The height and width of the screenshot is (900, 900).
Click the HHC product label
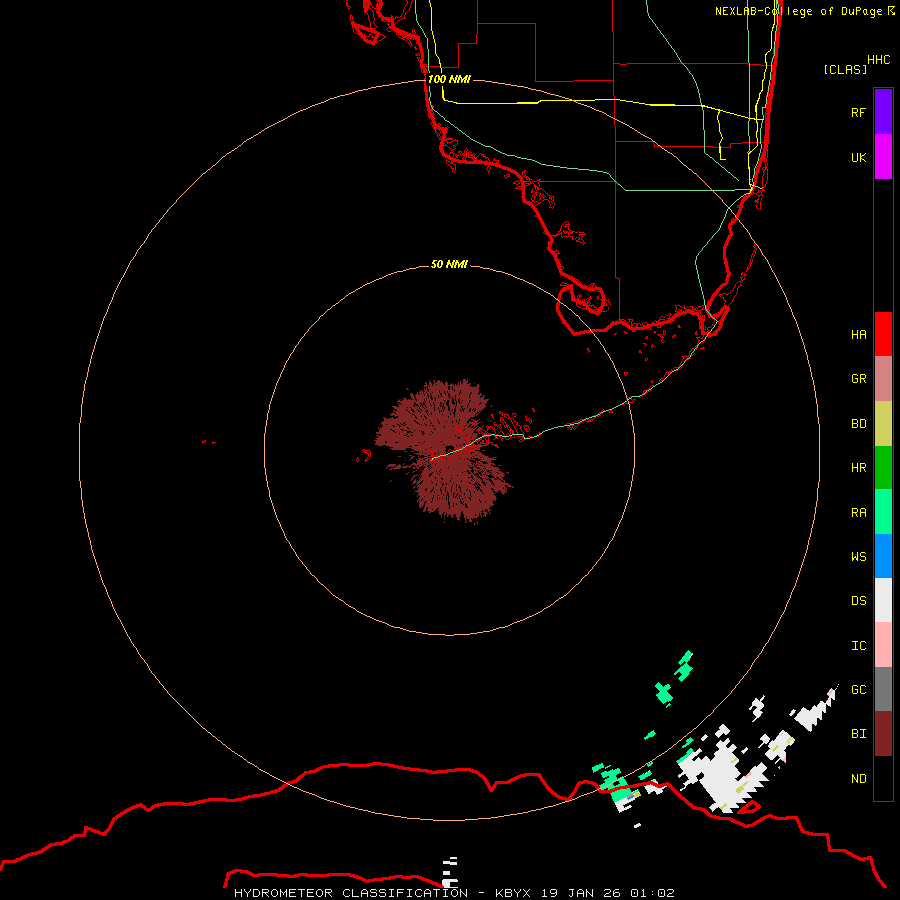point(878,60)
